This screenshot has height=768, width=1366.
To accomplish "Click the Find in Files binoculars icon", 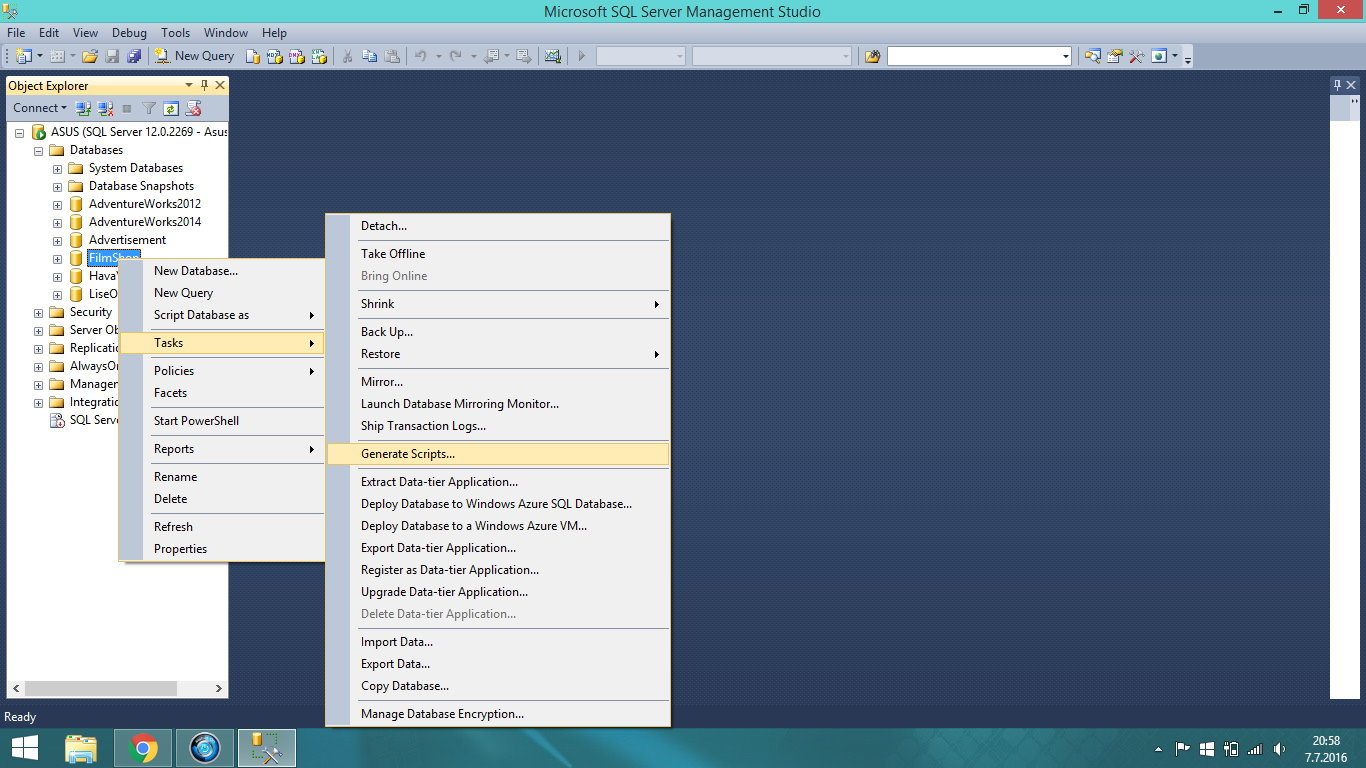I will 872,56.
